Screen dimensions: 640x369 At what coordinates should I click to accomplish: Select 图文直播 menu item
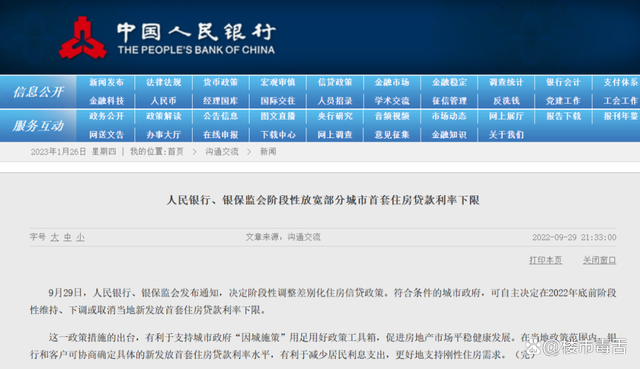click(x=278, y=116)
